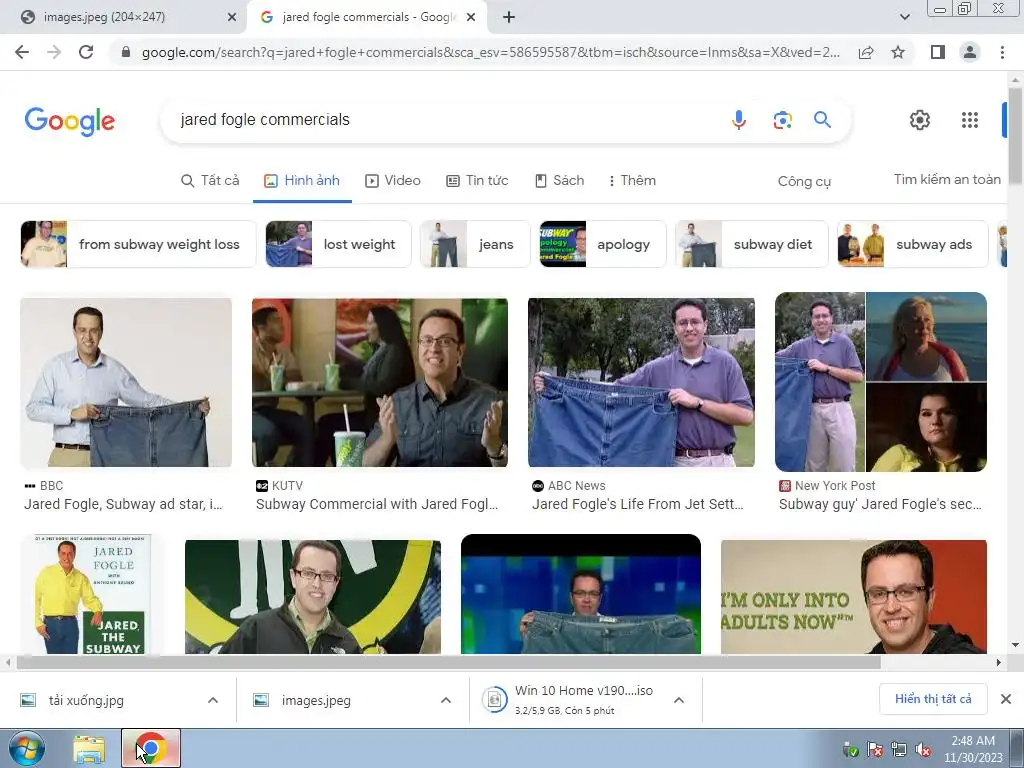Open the Chrome three-dot menu

point(1002,52)
